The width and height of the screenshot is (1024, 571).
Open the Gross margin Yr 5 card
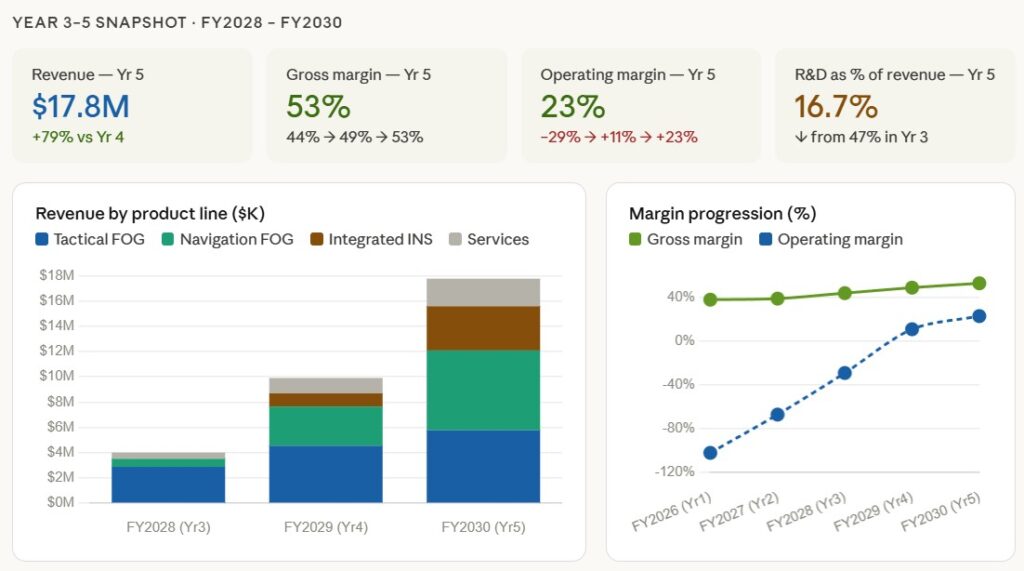386,105
